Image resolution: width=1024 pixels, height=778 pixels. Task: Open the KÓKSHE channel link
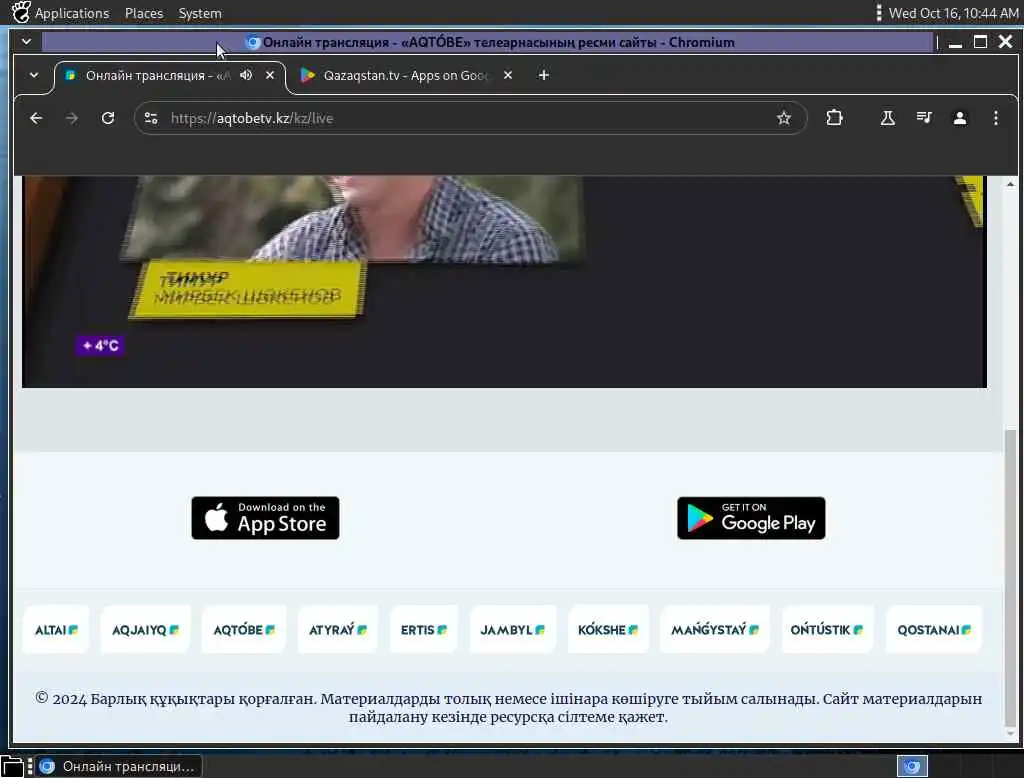pyautogui.click(x=608, y=630)
